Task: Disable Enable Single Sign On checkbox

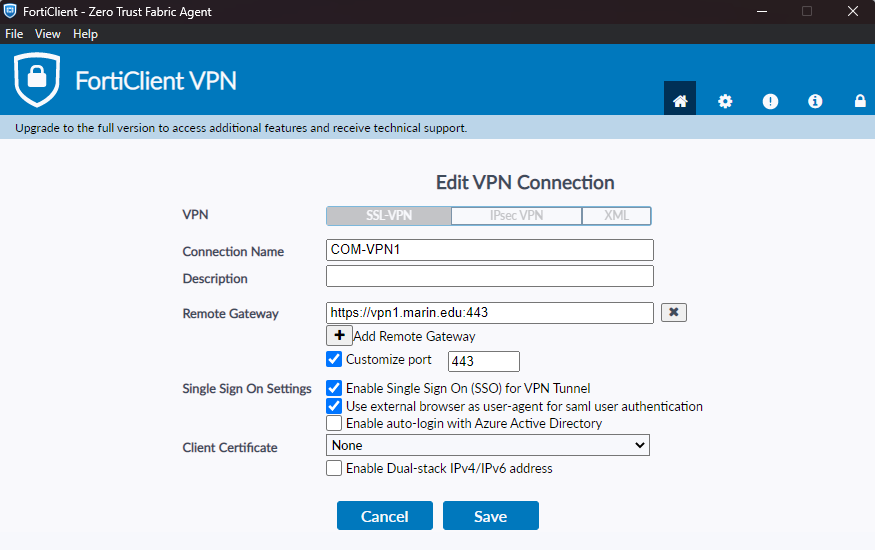Action: point(334,388)
